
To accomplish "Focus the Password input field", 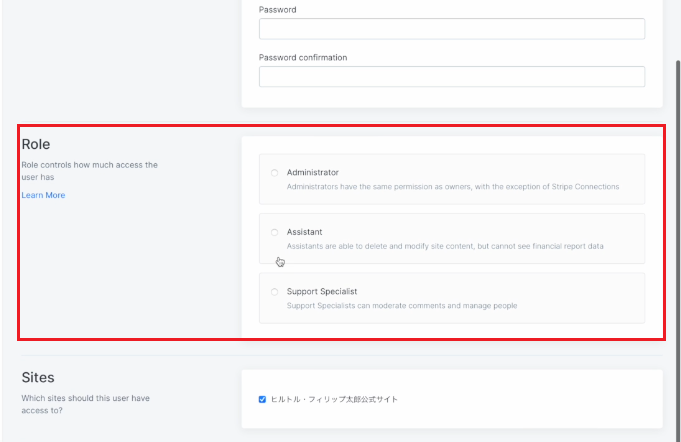I will [452, 29].
